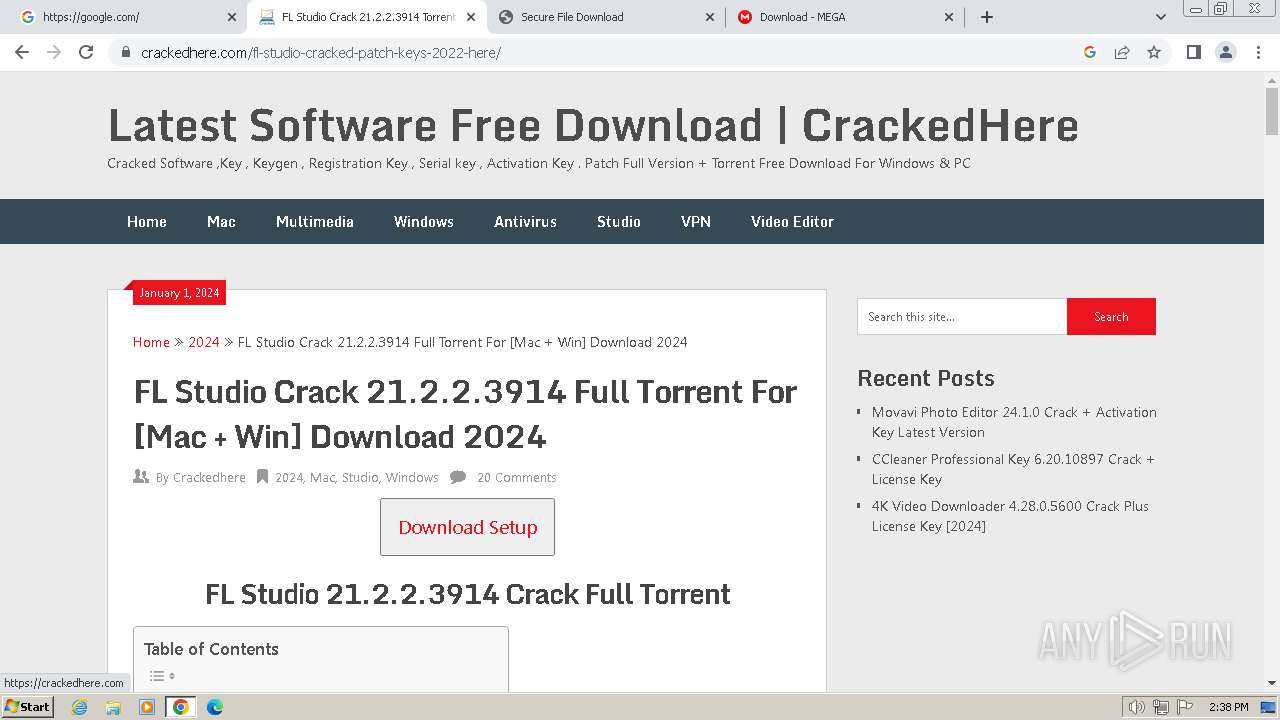
Task: Click the 2024 breadcrumb link
Action: coord(204,342)
